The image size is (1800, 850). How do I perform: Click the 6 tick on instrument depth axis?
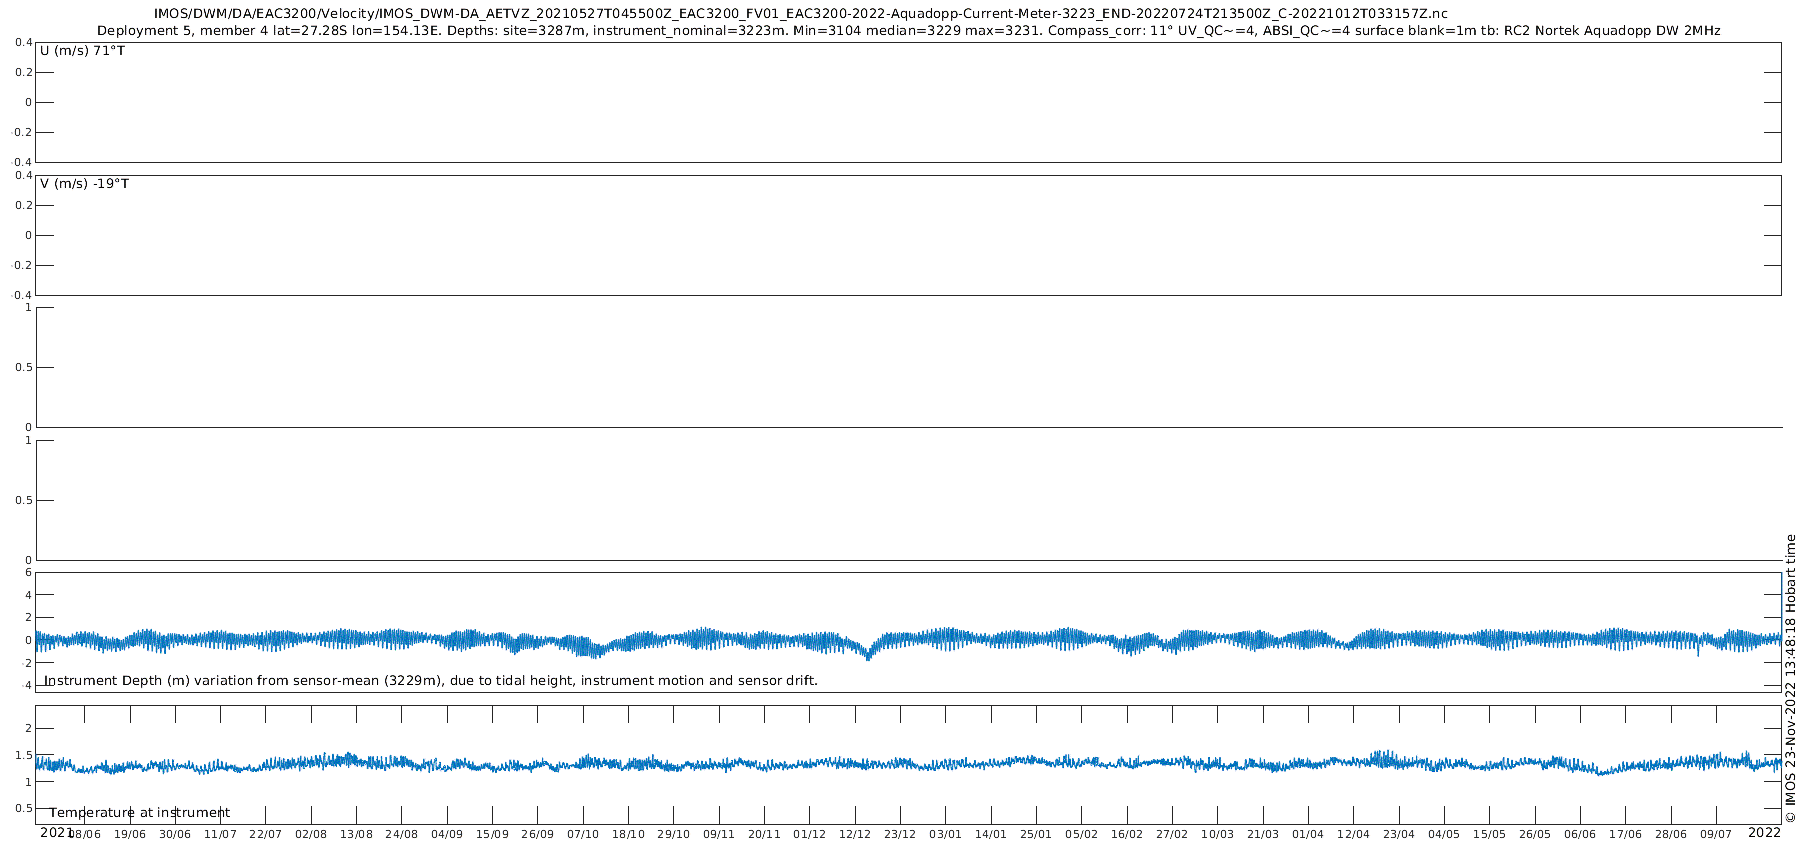tap(28, 573)
